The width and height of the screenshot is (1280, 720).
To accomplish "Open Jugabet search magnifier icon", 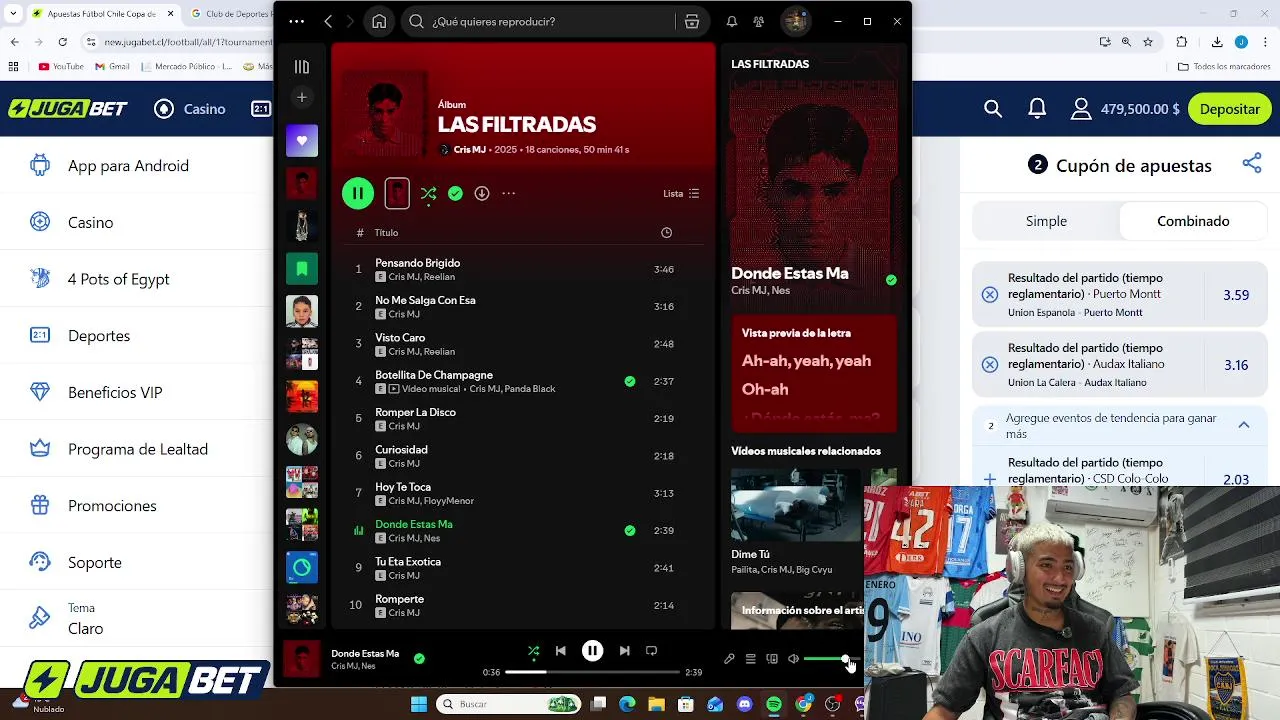I will 993,109.
